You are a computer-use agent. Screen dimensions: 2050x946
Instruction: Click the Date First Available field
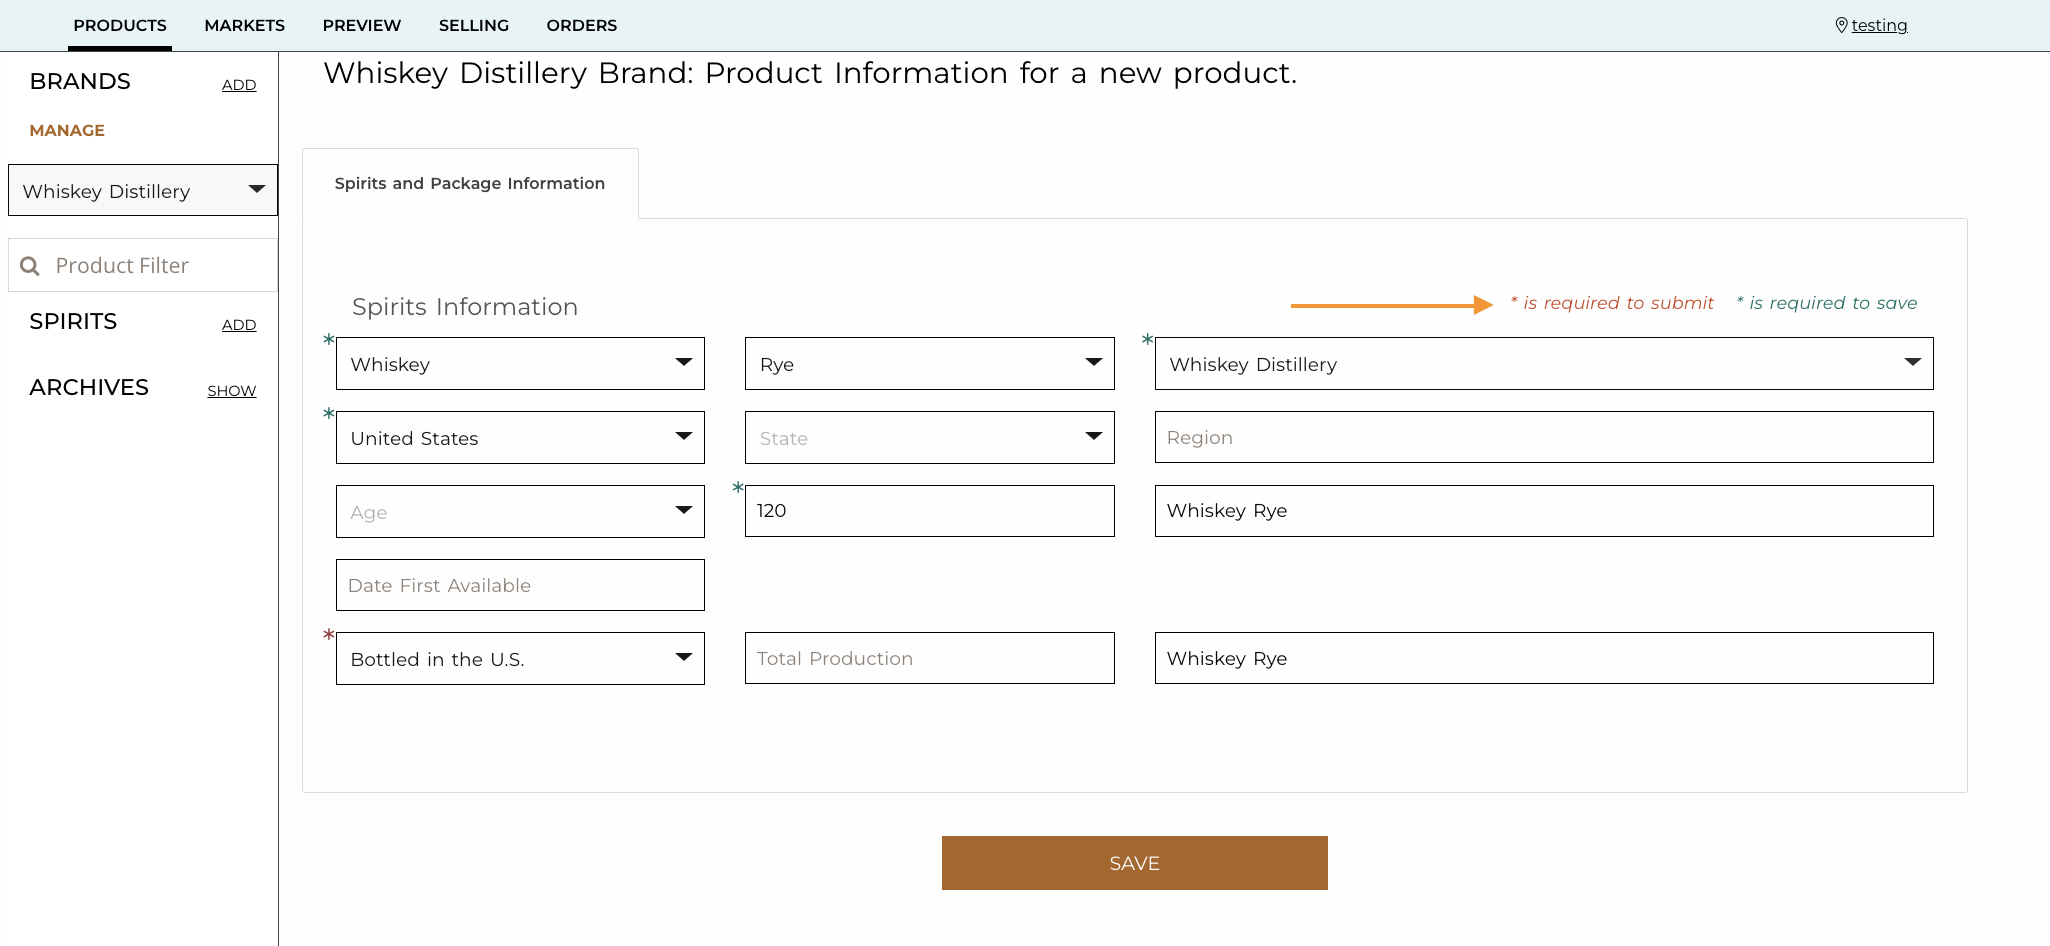[520, 584]
